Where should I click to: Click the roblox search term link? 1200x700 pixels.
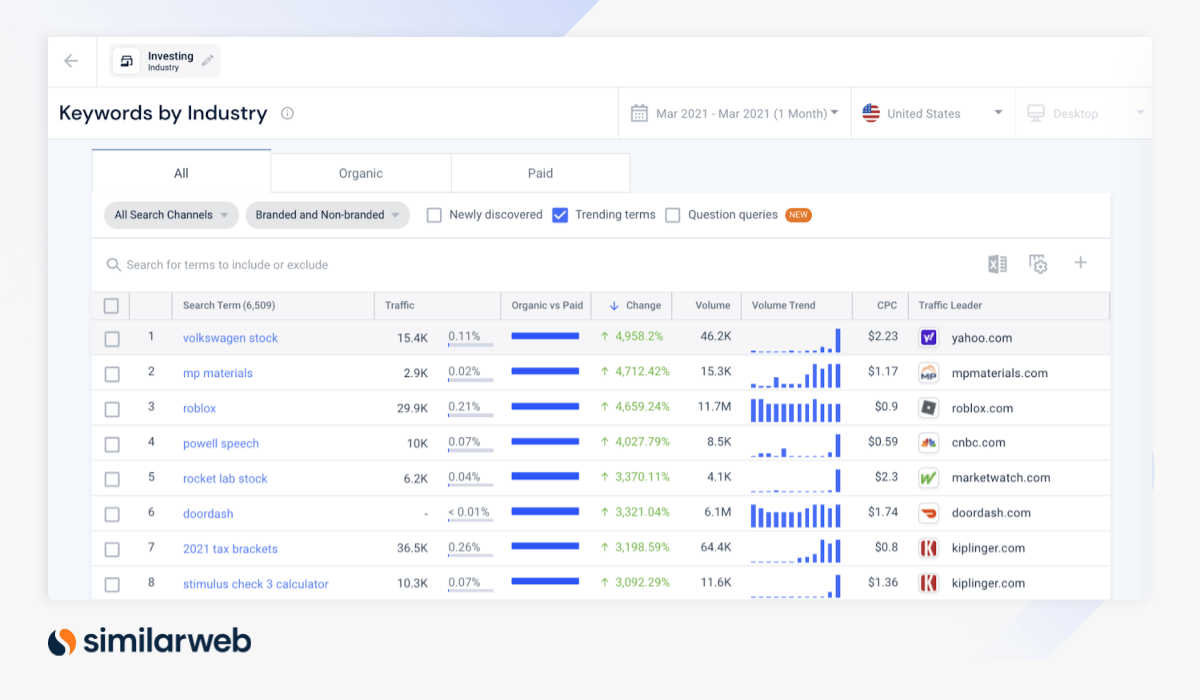[x=197, y=408]
